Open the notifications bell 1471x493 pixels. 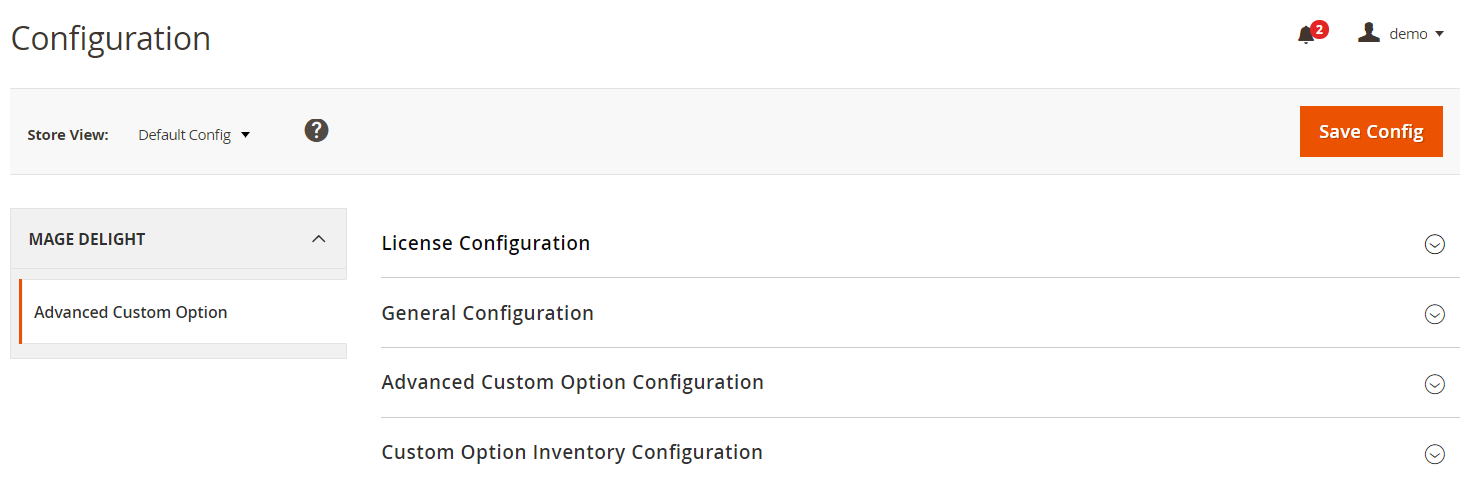(x=1305, y=36)
